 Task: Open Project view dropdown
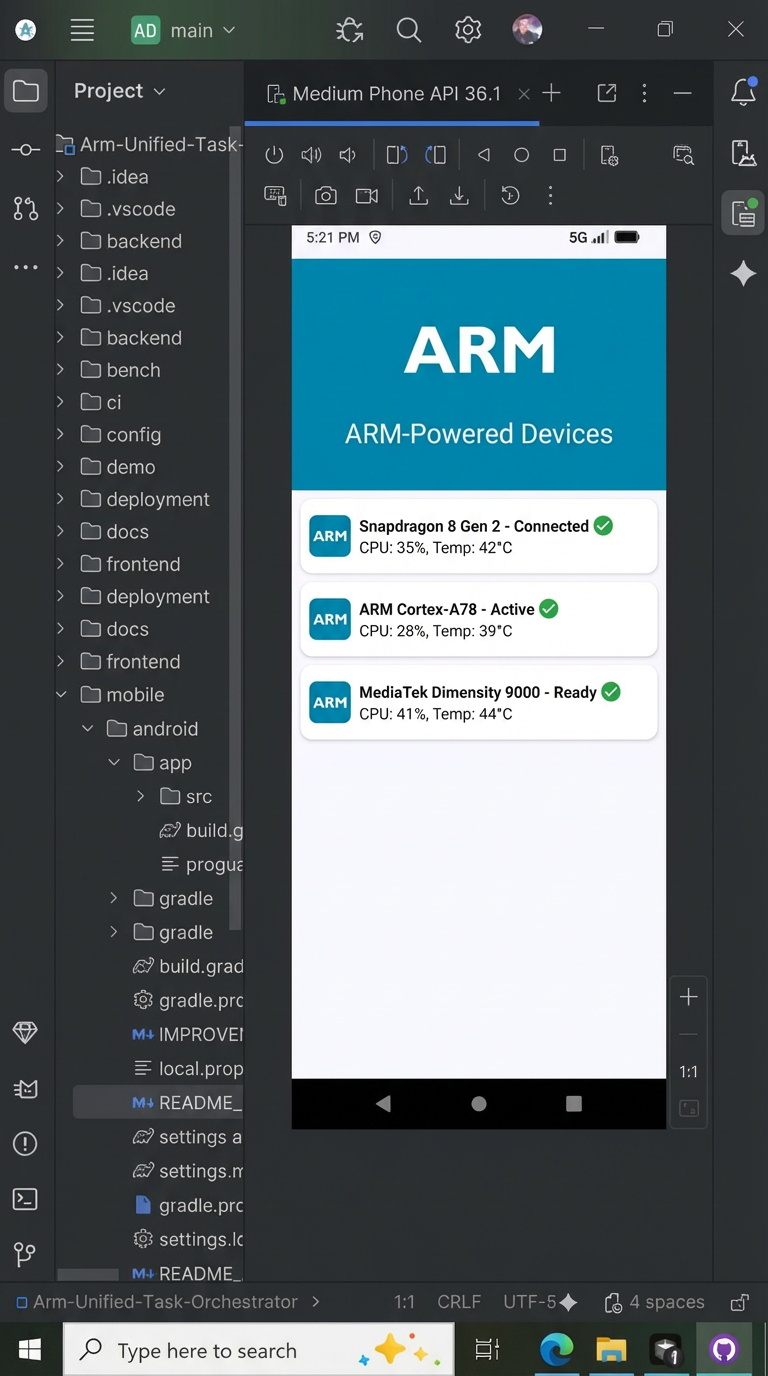(119, 91)
